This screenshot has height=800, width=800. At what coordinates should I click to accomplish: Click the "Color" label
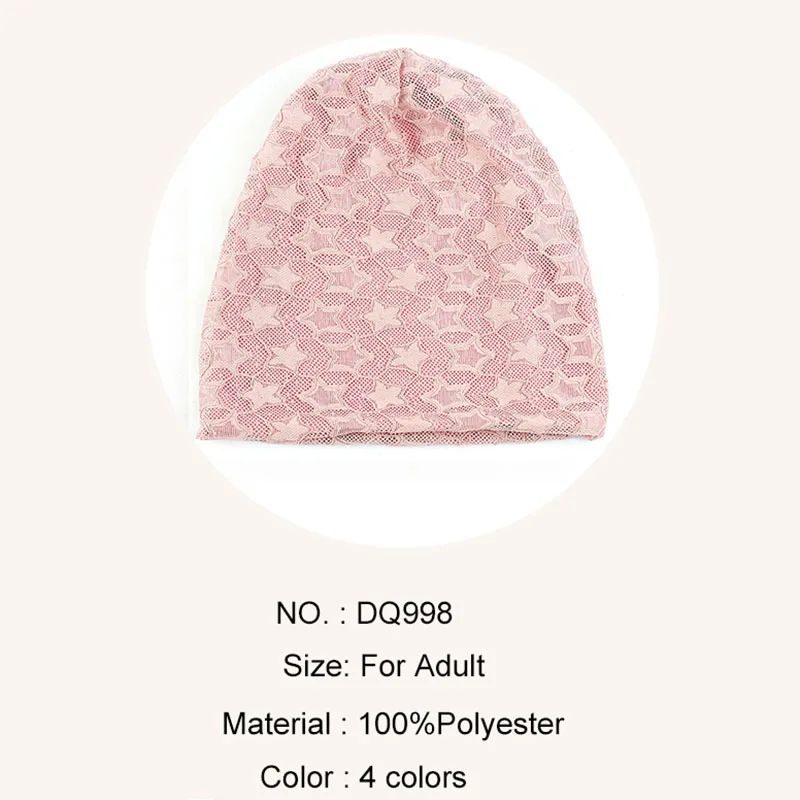pos(297,778)
